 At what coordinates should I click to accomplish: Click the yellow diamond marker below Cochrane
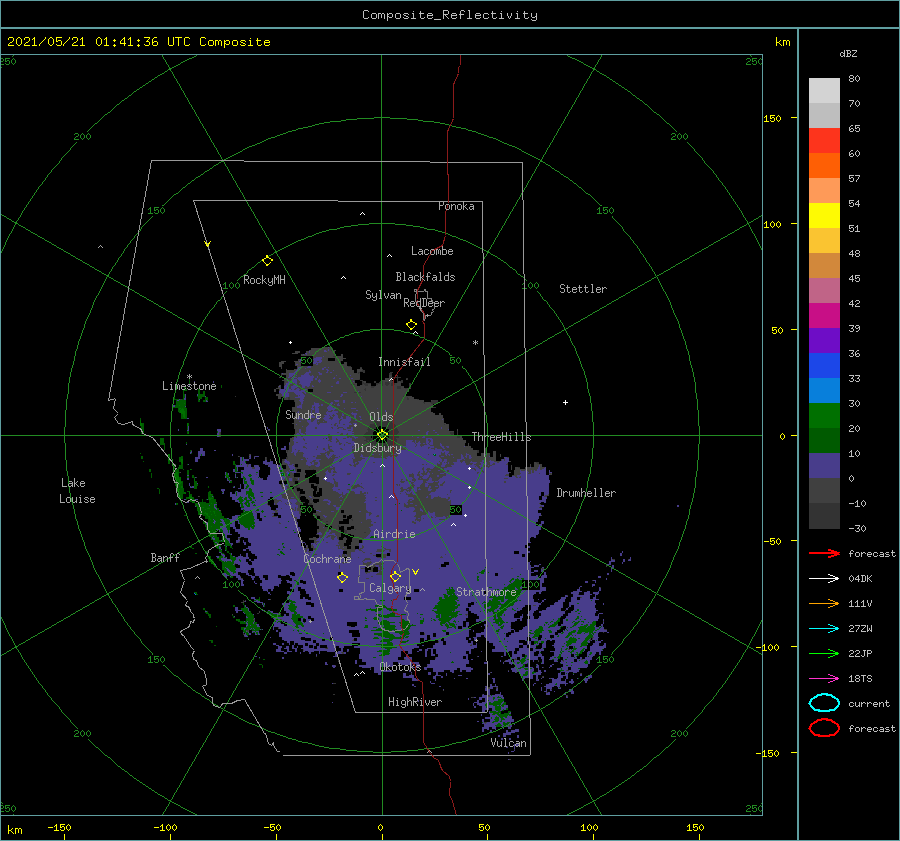[342, 577]
